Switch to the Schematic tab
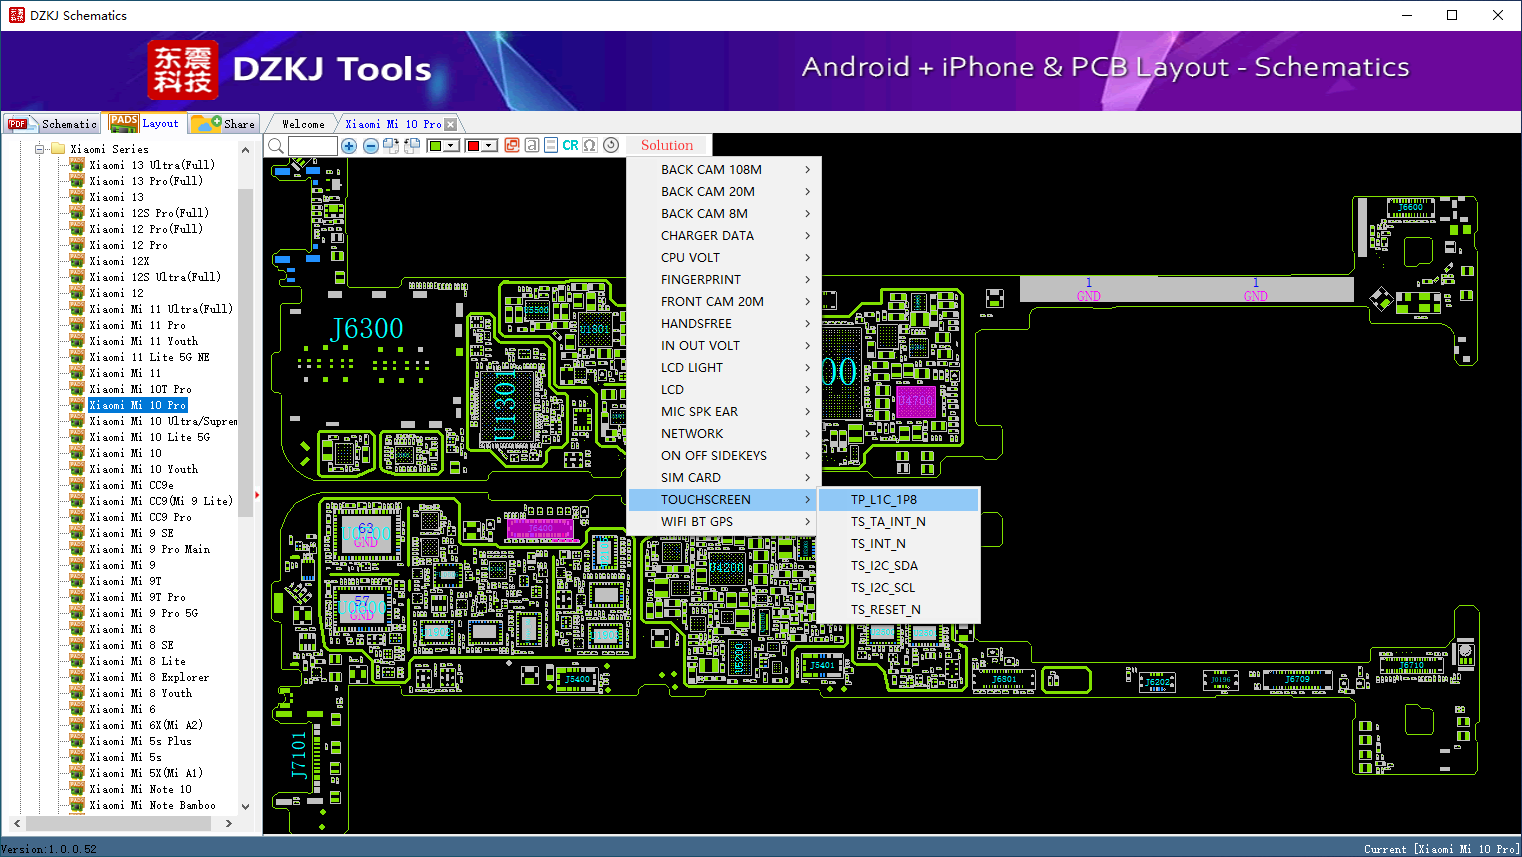This screenshot has width=1522, height=857. click(53, 124)
